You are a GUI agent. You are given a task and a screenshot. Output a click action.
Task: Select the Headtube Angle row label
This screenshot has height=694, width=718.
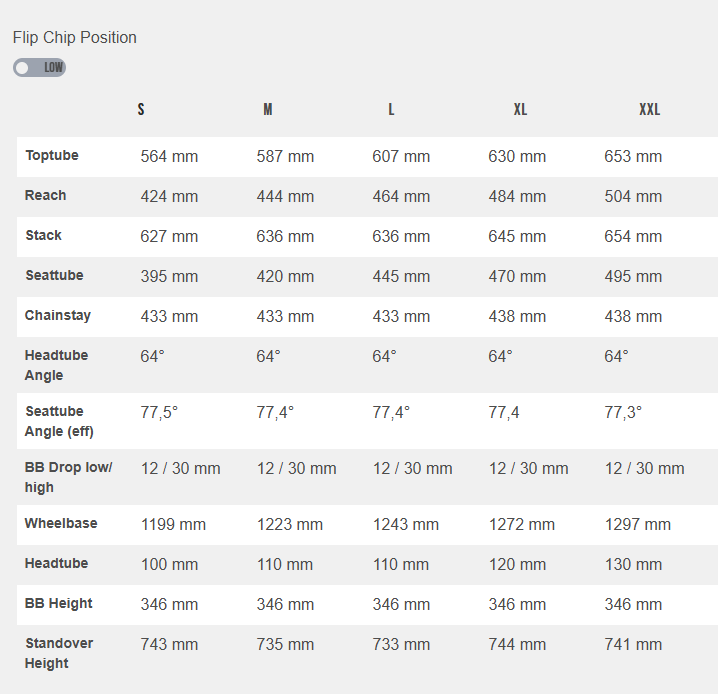57,365
